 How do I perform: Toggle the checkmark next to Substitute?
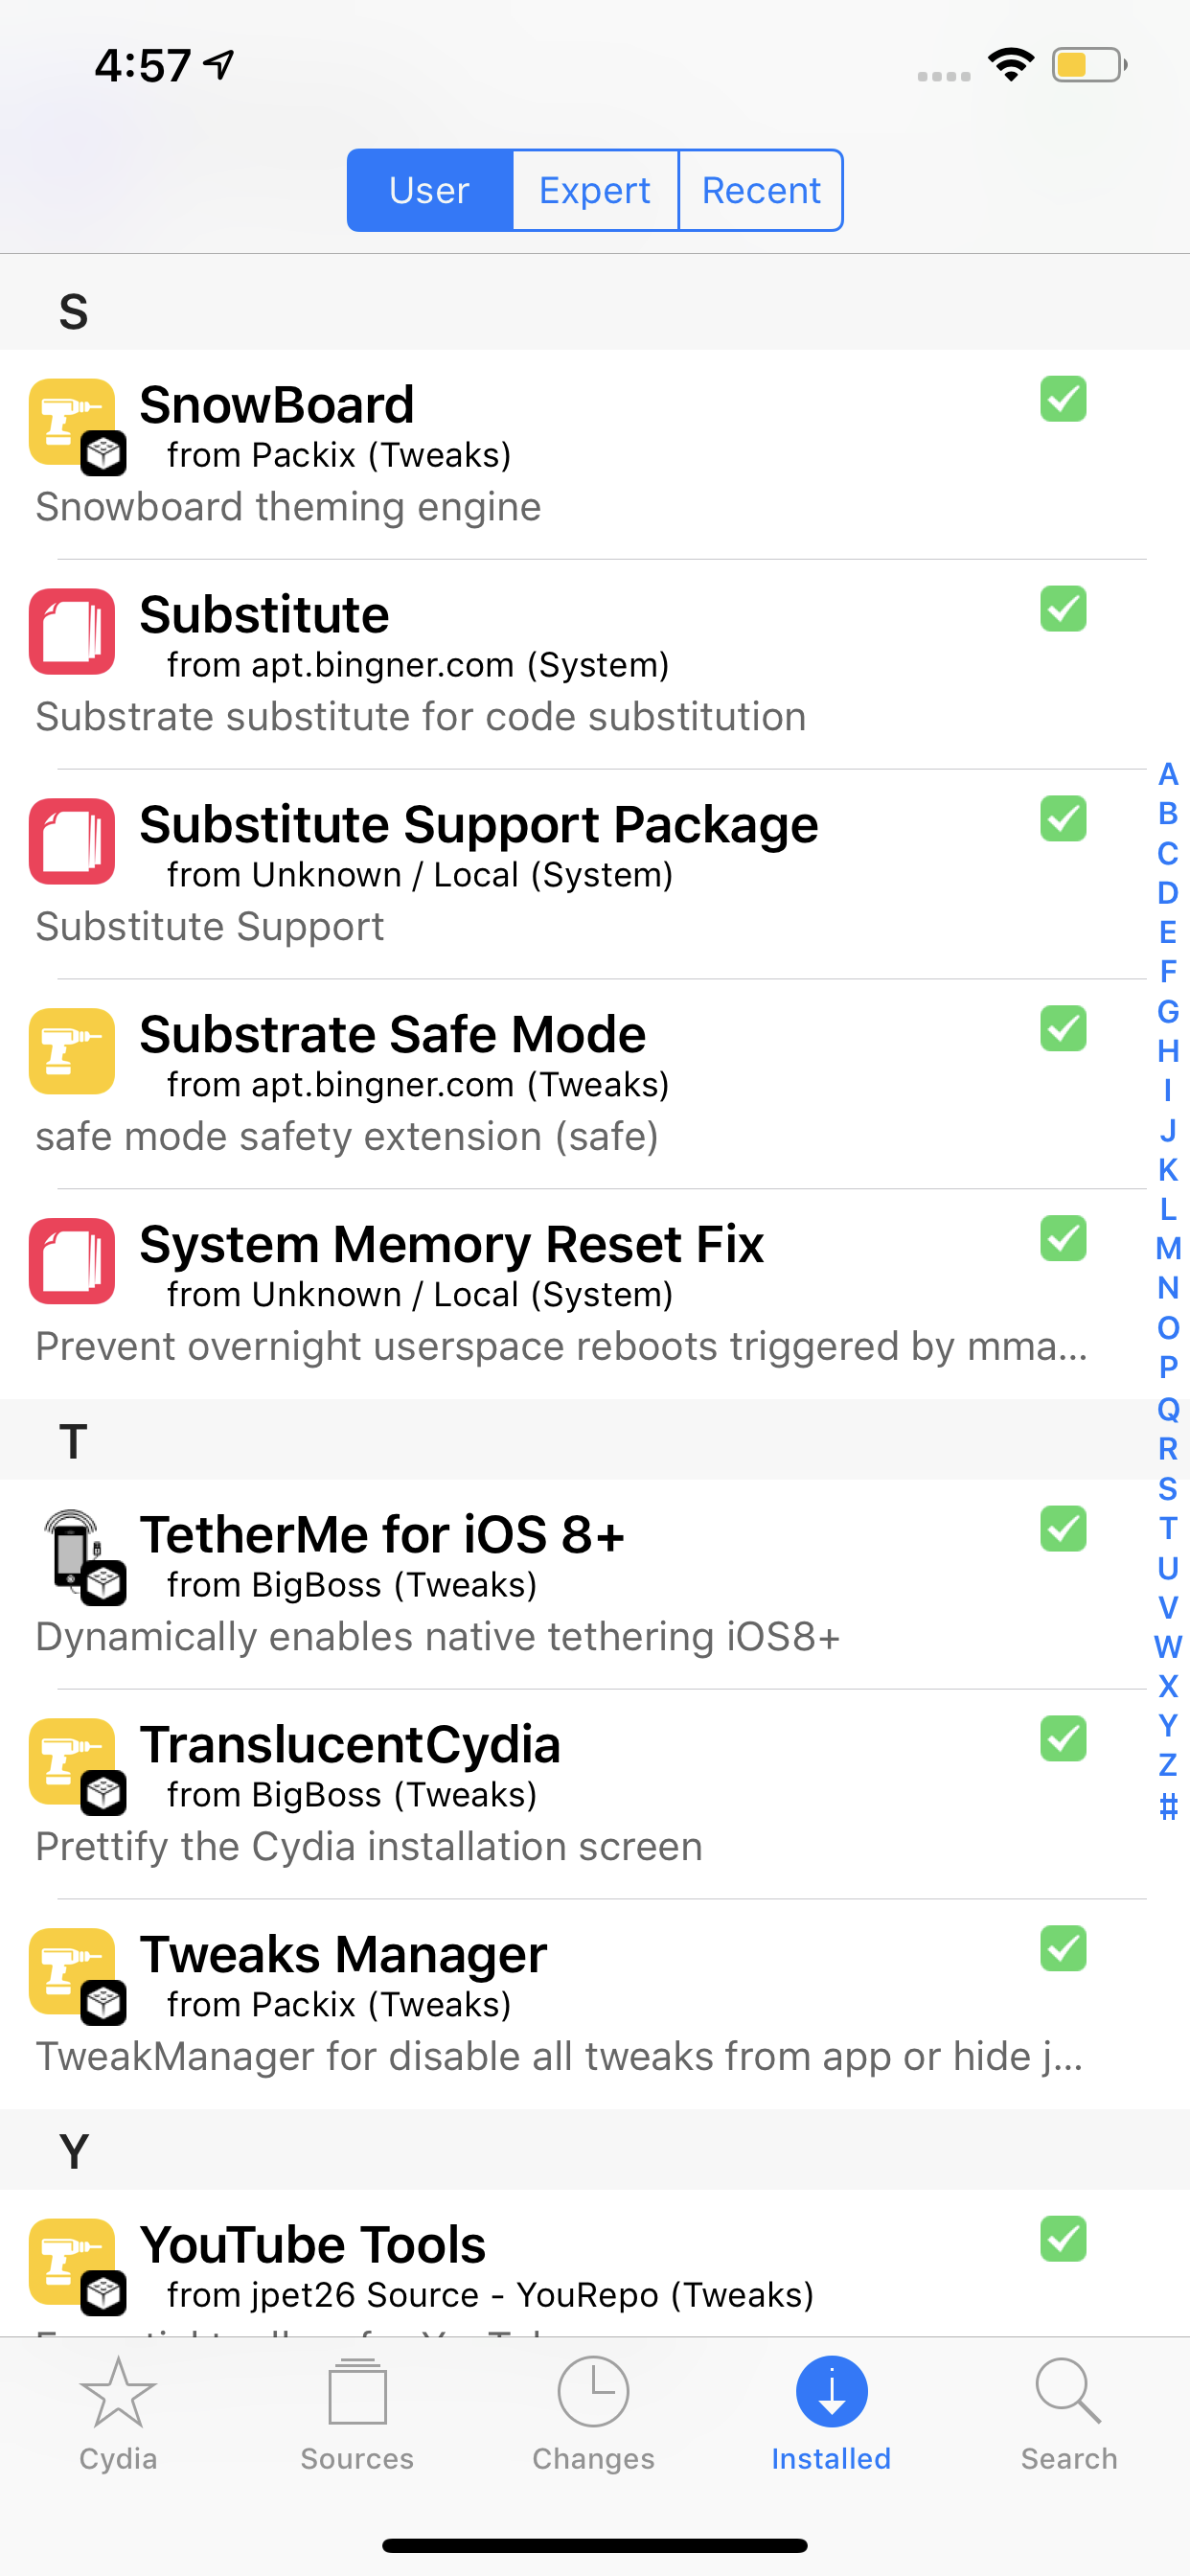[x=1062, y=609]
